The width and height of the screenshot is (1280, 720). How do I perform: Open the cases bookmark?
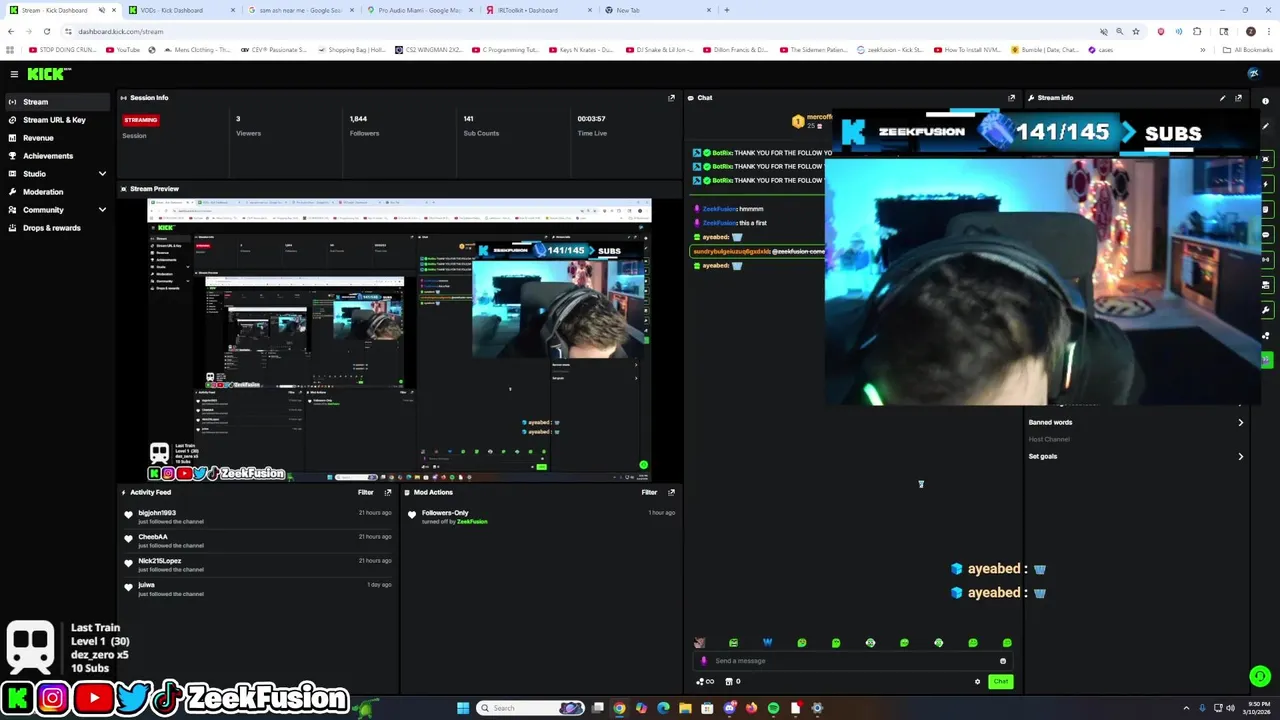click(1100, 49)
